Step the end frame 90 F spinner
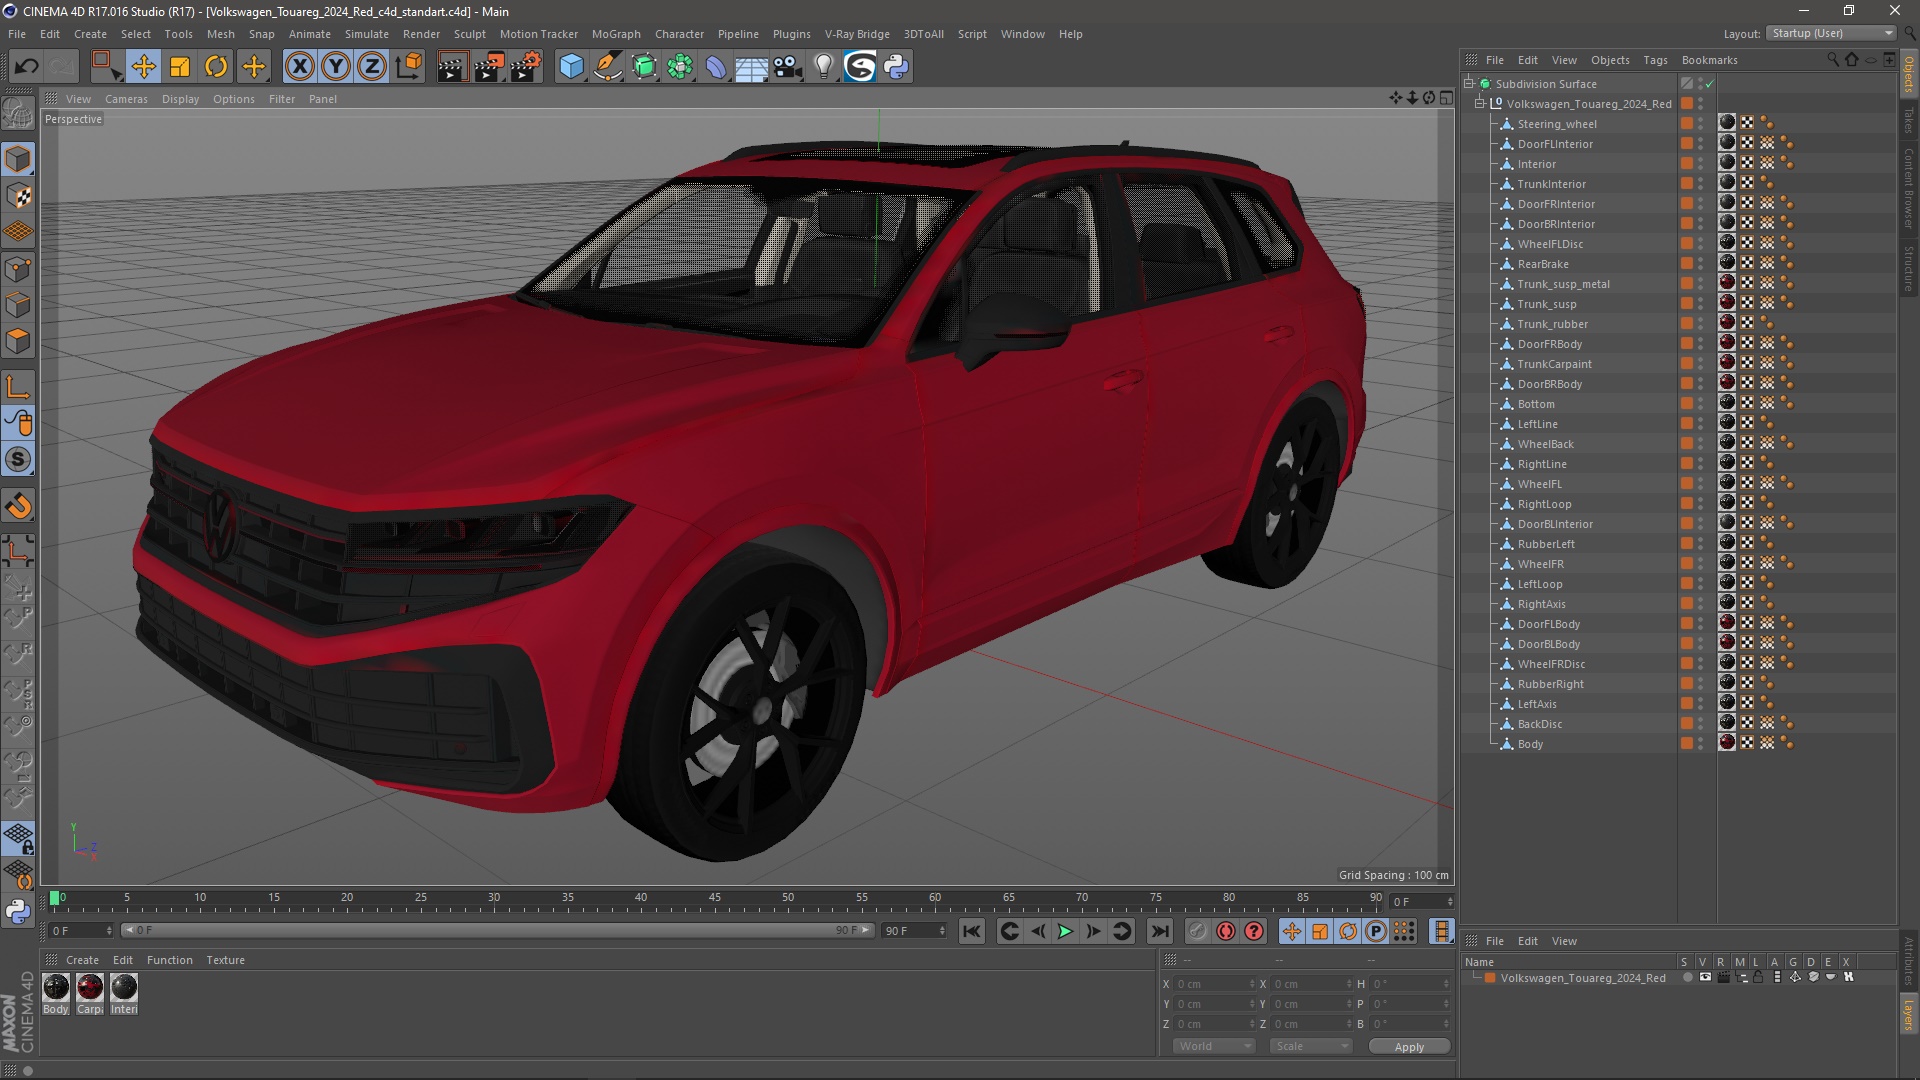Viewport: 1920px width, 1080px height. pos(942,931)
